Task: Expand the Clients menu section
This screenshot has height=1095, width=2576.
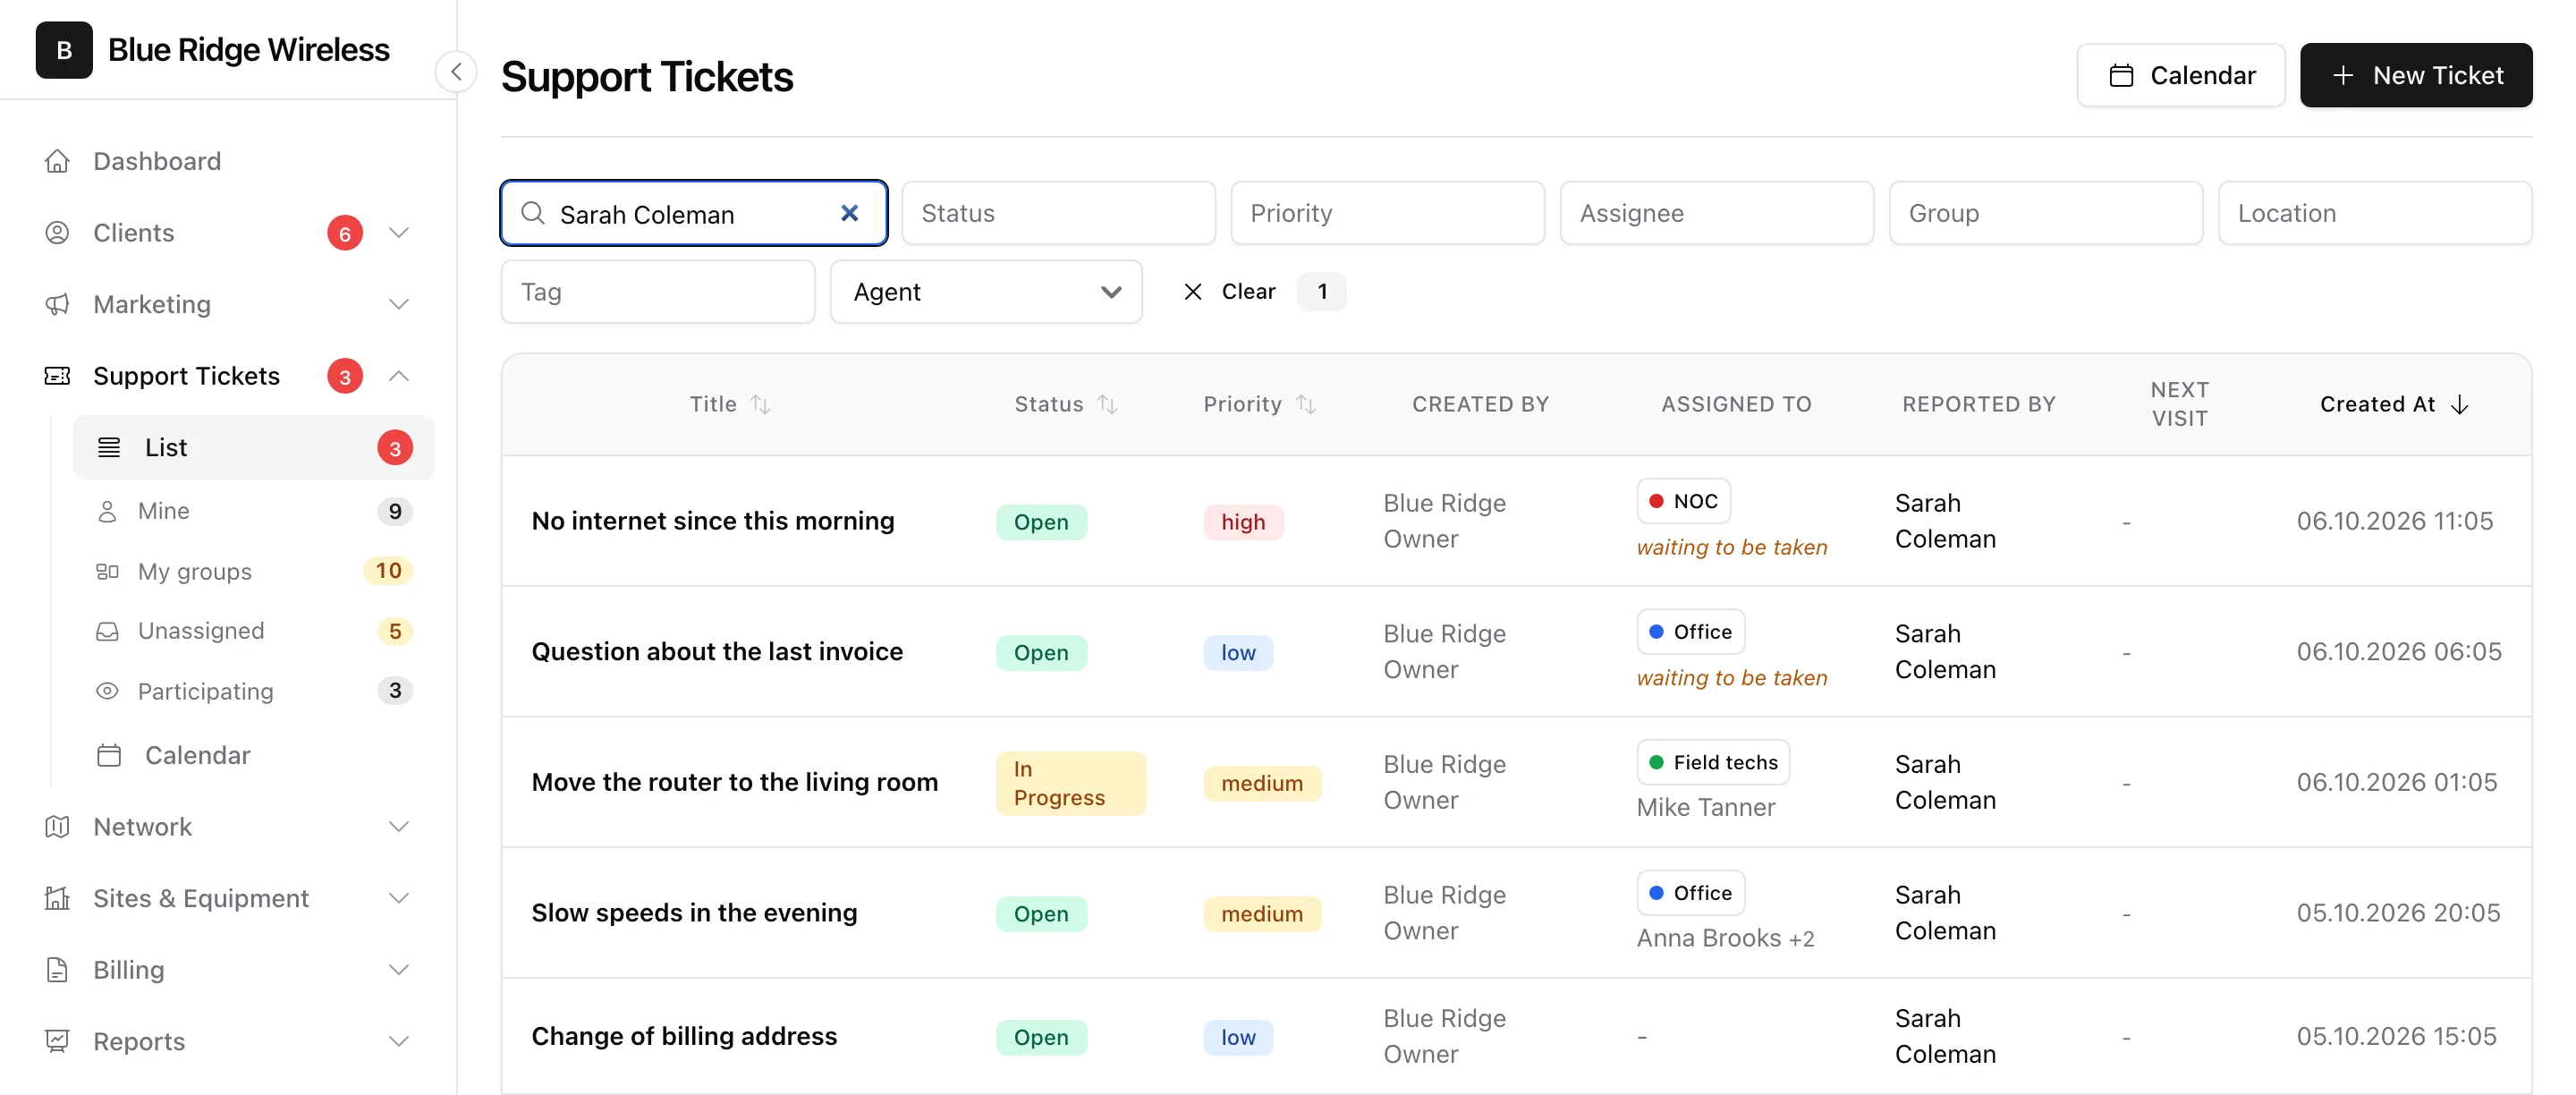Action: coord(398,233)
